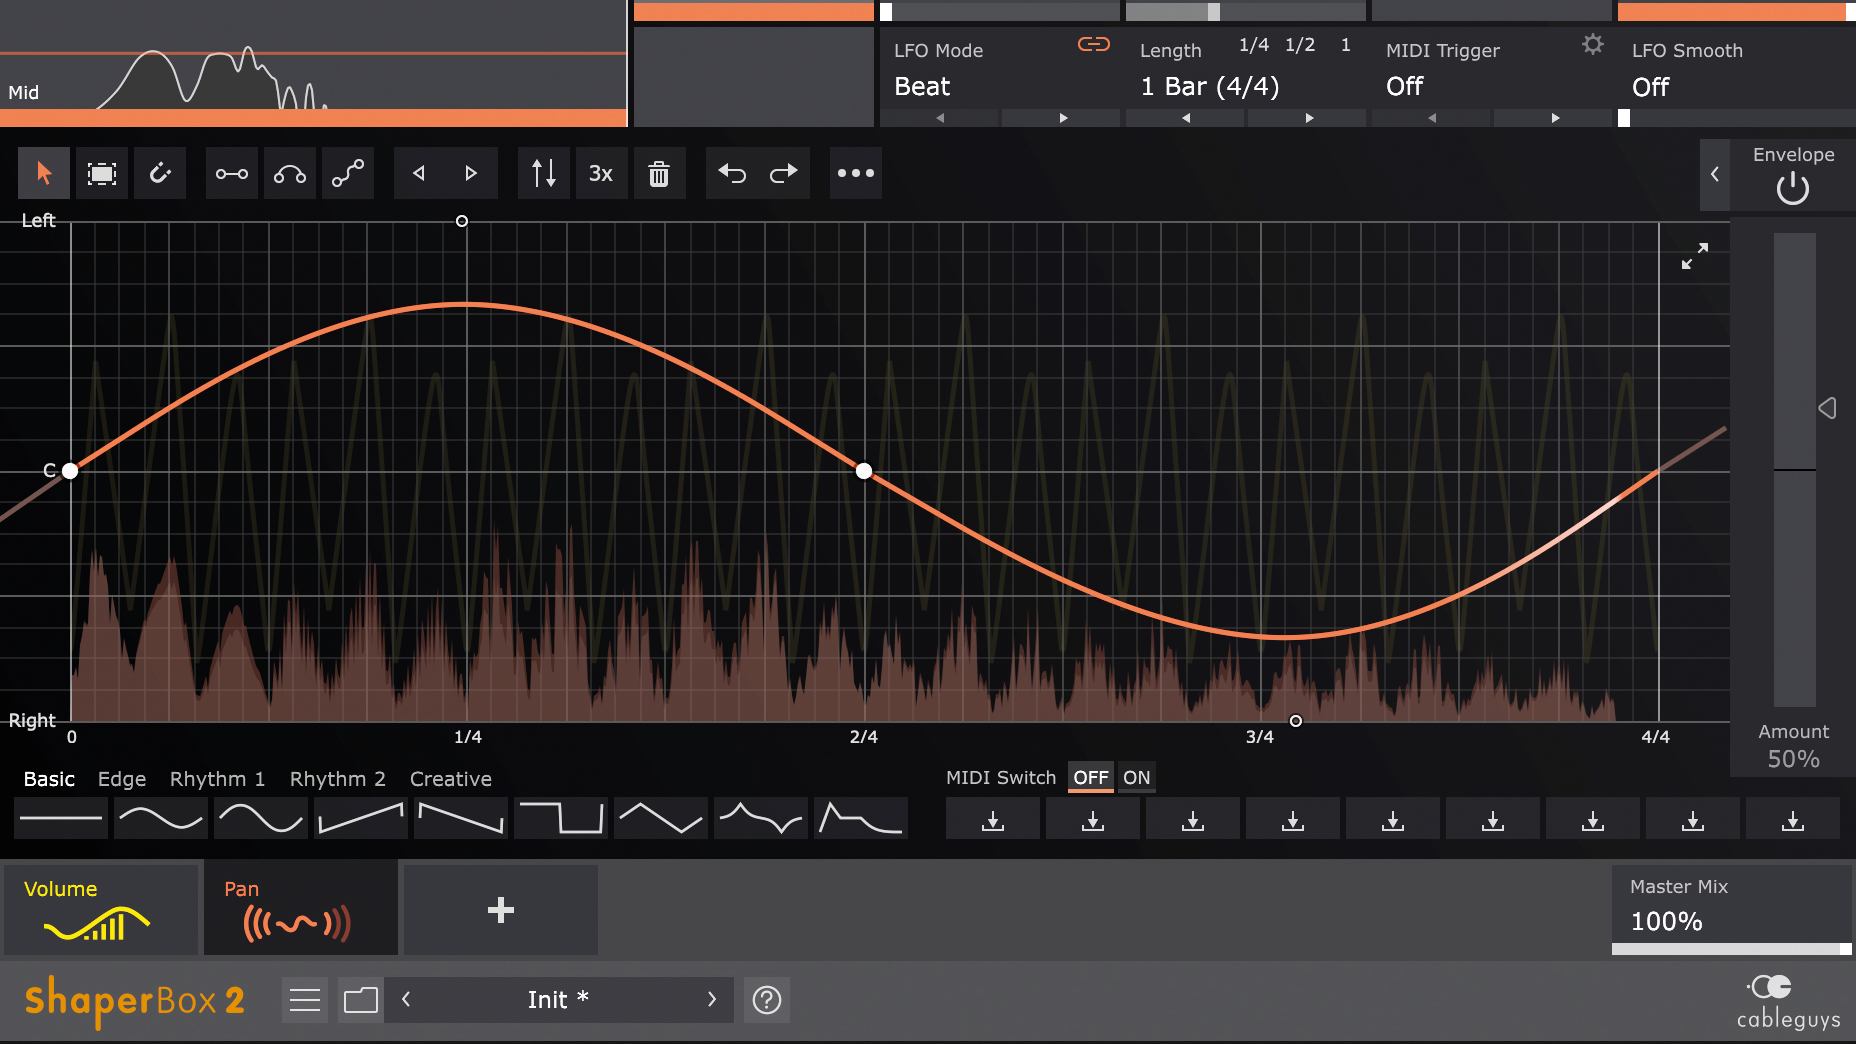Toggle the Envelope power button
Image resolution: width=1856 pixels, height=1044 pixels.
coord(1793,188)
